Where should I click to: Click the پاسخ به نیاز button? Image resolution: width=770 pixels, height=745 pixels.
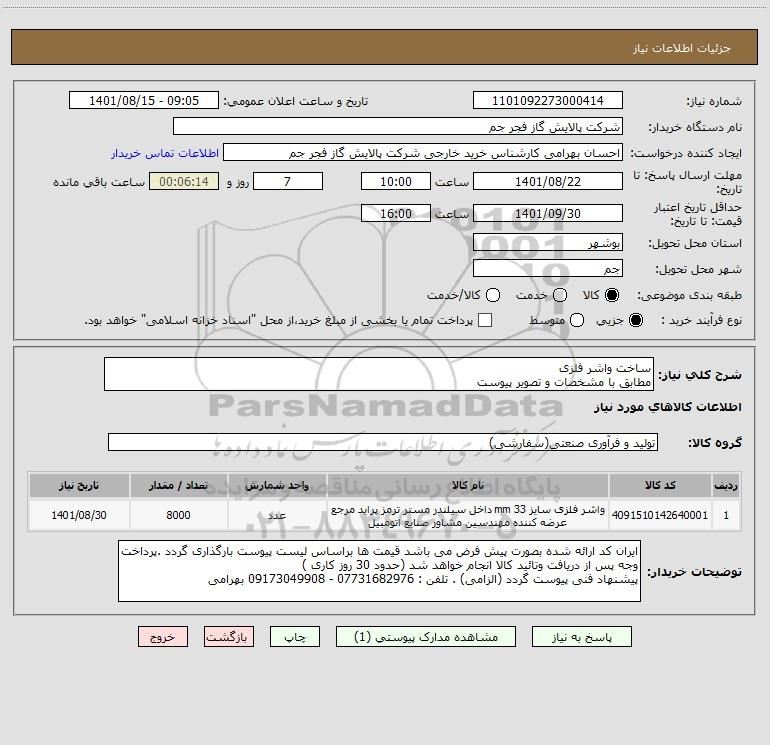click(582, 637)
